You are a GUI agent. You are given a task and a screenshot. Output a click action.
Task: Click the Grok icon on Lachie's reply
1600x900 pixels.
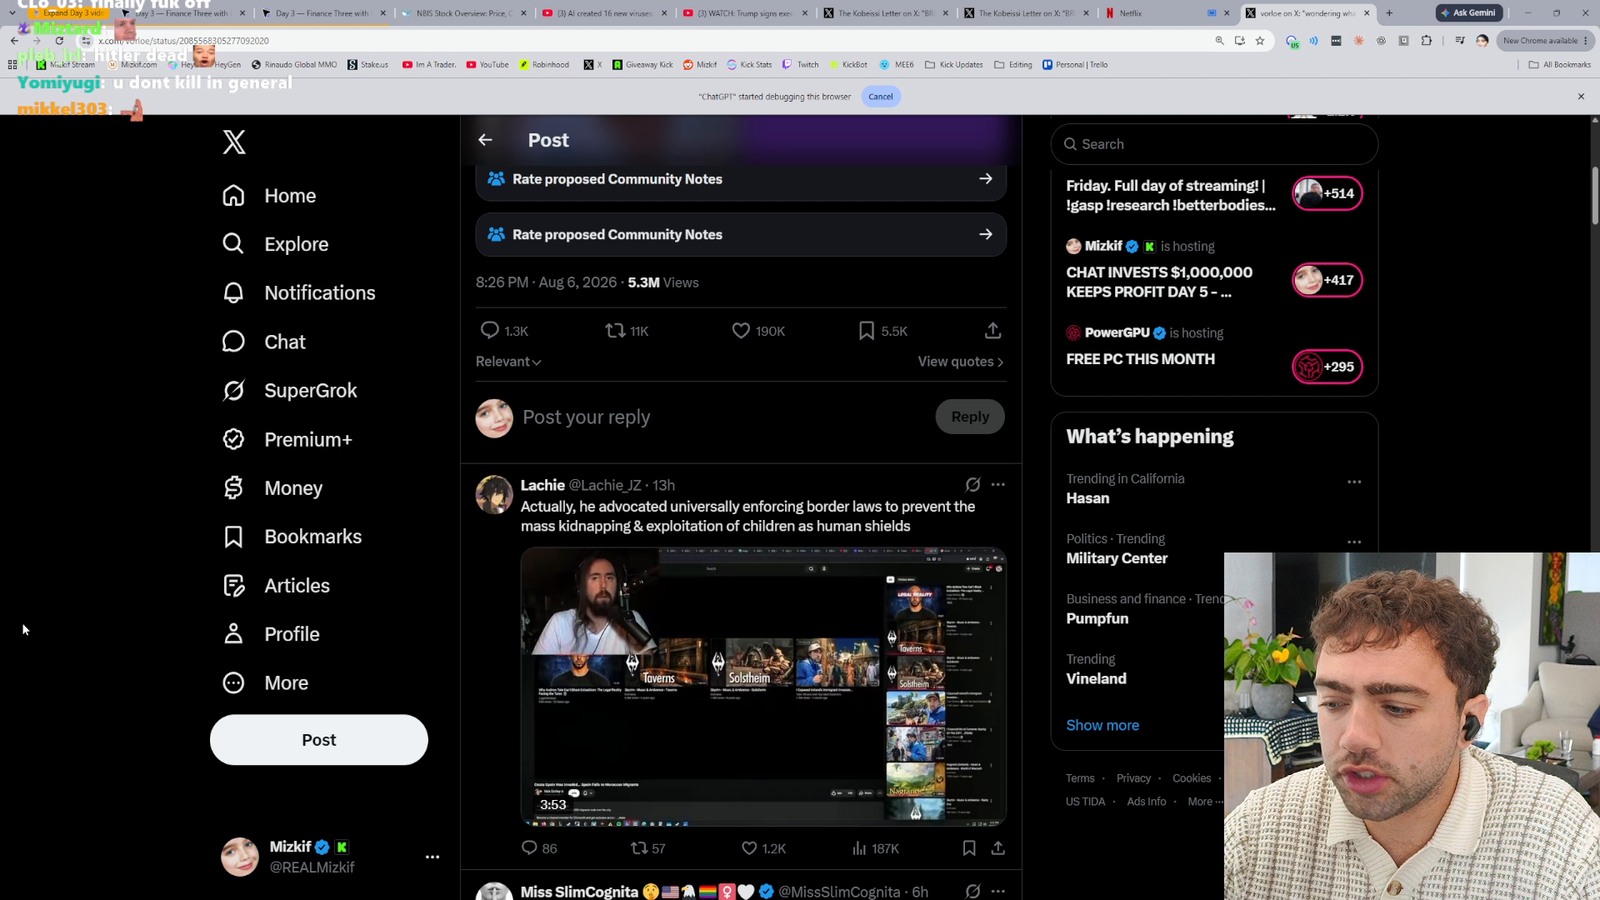973,485
